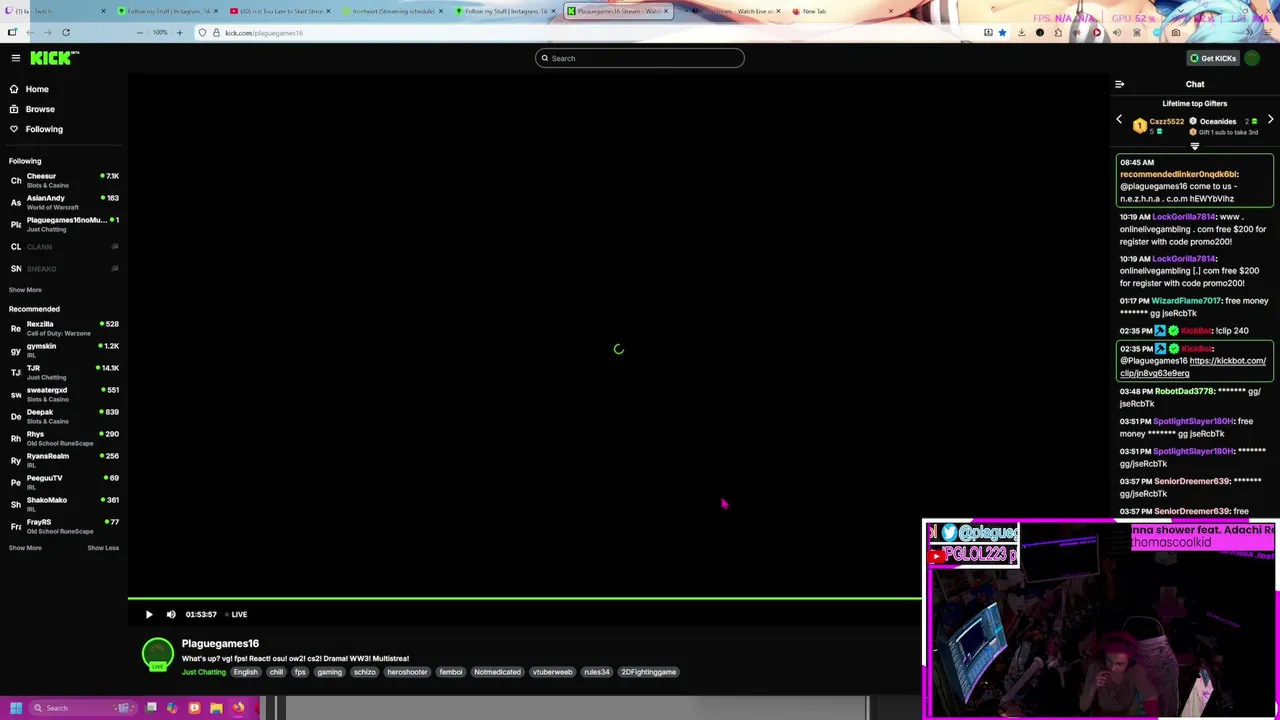Zoom in browser with plus button
Viewport: 1280px width, 720px height.
(x=180, y=33)
